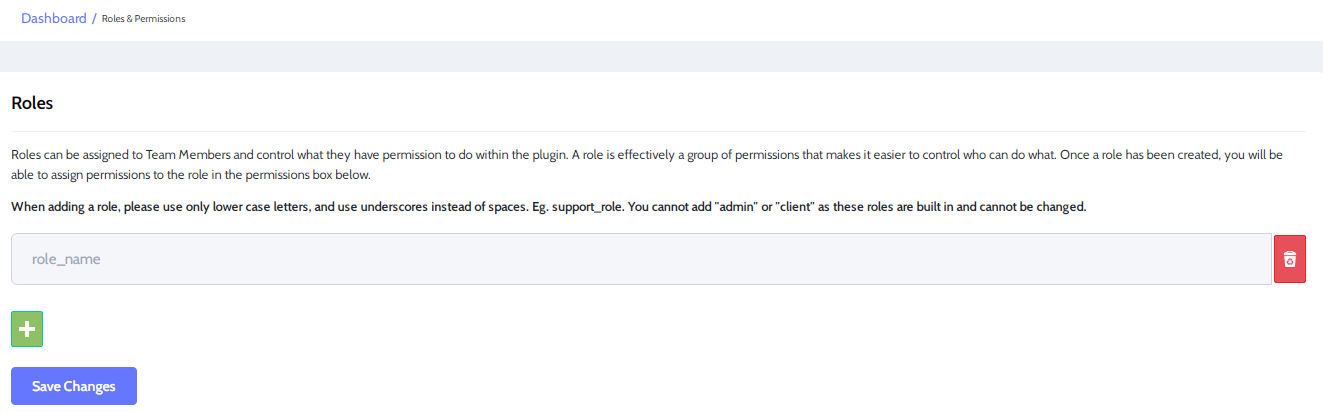The image size is (1323, 412).
Task: Focus the role_name input field
Action: (x=641, y=259)
